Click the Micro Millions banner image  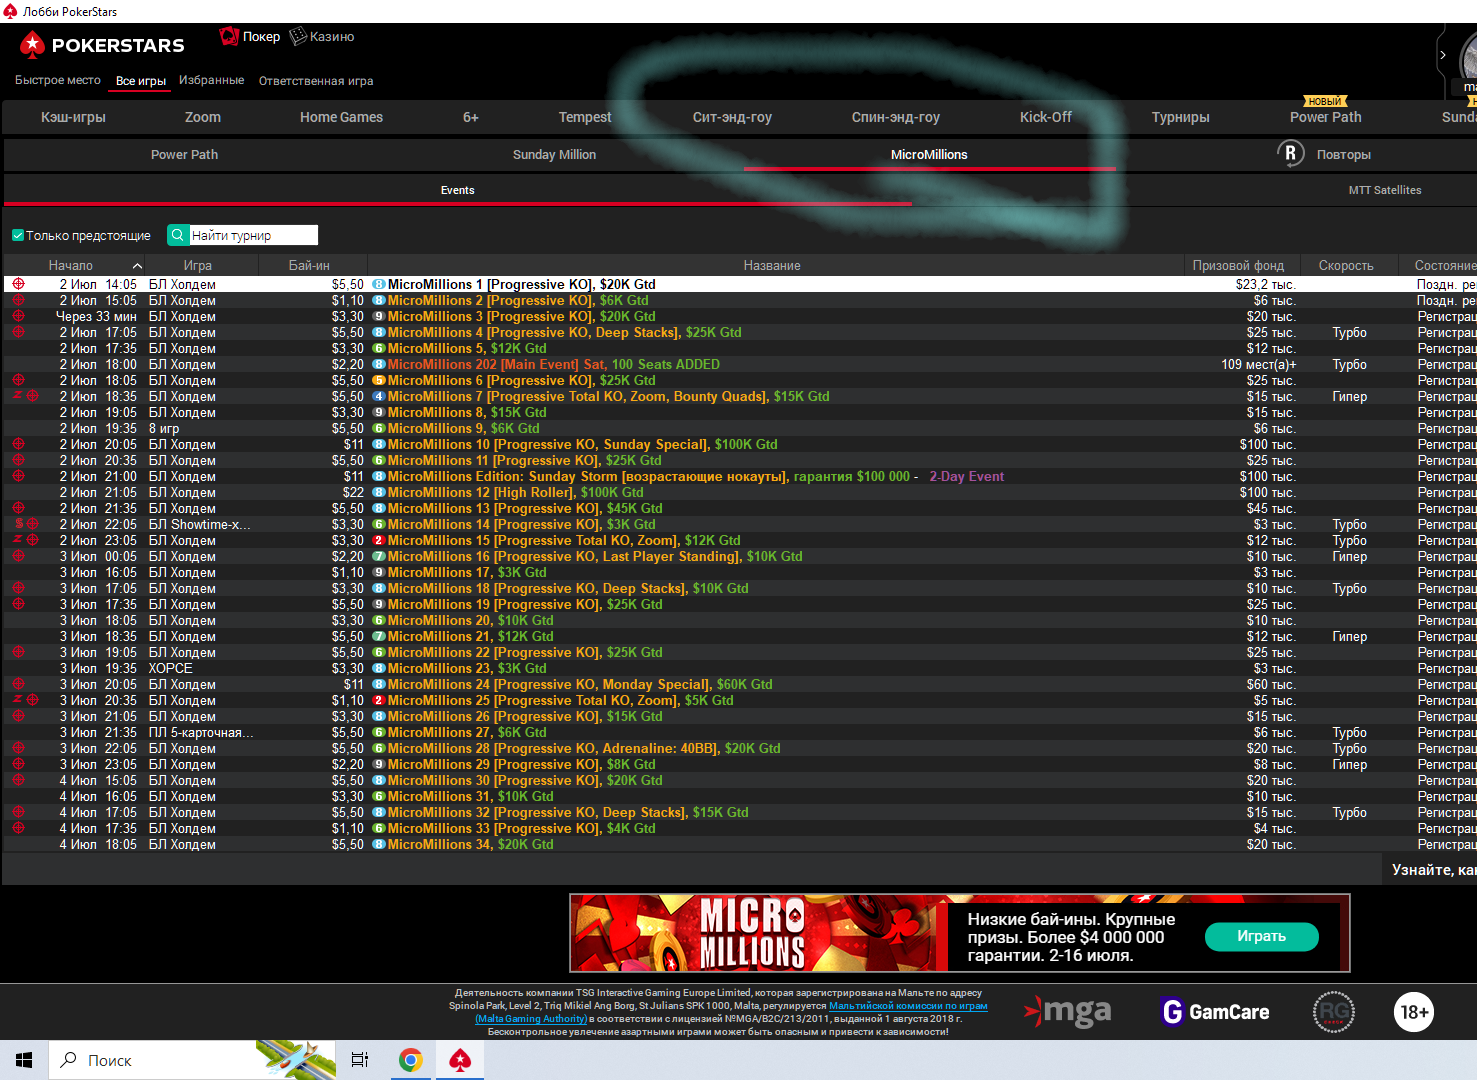pos(759,933)
